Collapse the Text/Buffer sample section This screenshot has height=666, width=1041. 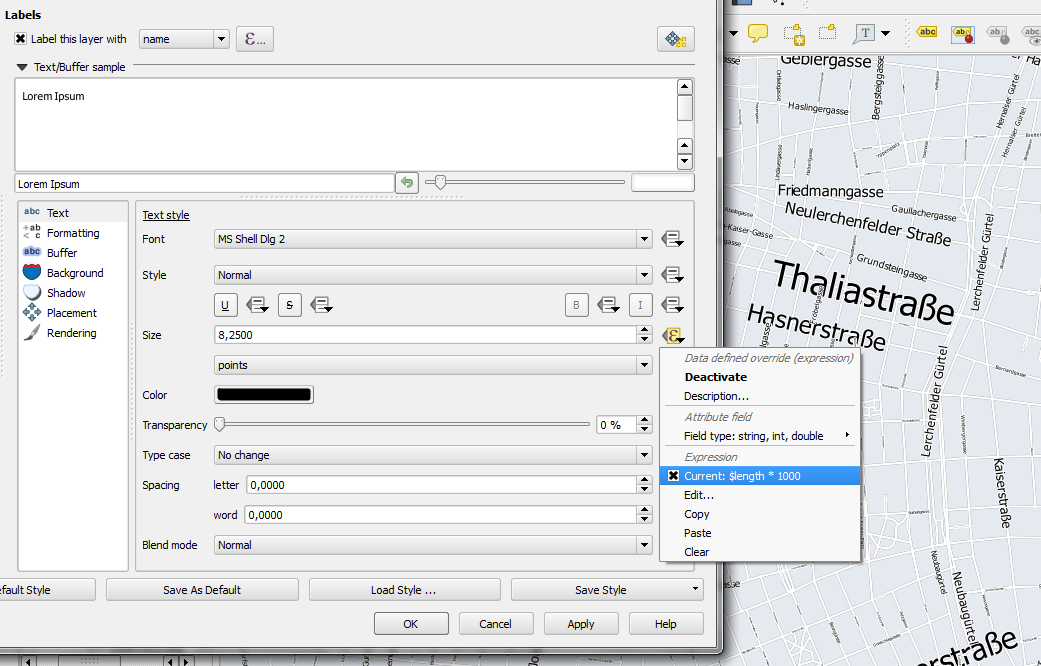(x=23, y=67)
